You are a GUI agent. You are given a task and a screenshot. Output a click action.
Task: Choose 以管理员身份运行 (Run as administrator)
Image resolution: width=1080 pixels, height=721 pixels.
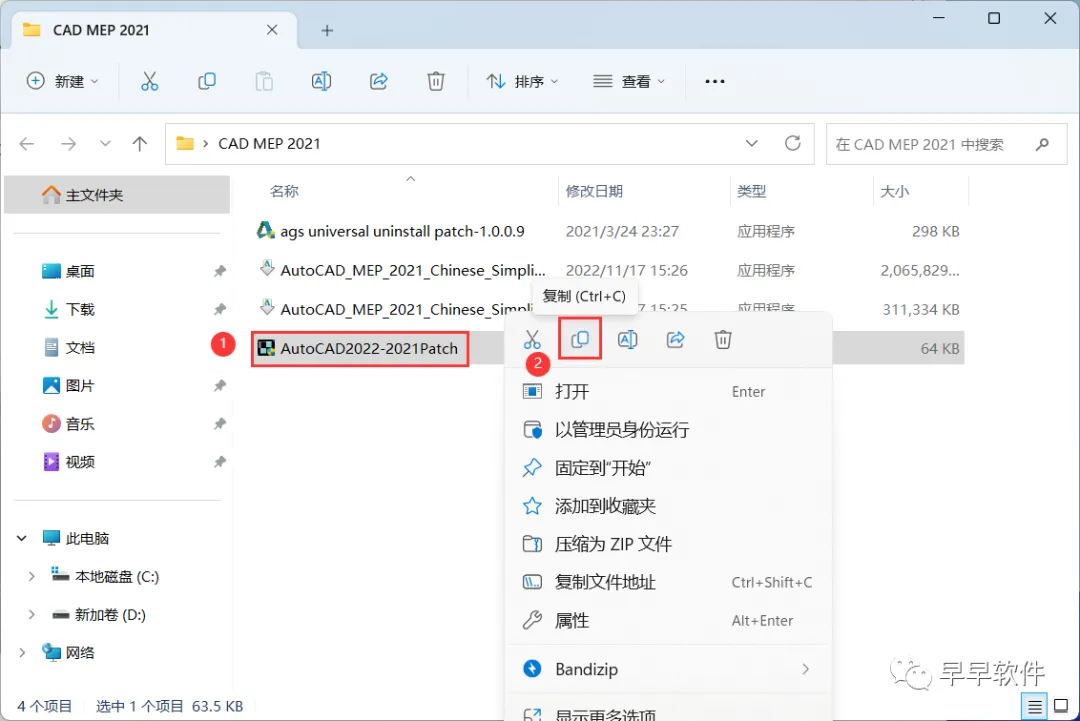(668, 430)
